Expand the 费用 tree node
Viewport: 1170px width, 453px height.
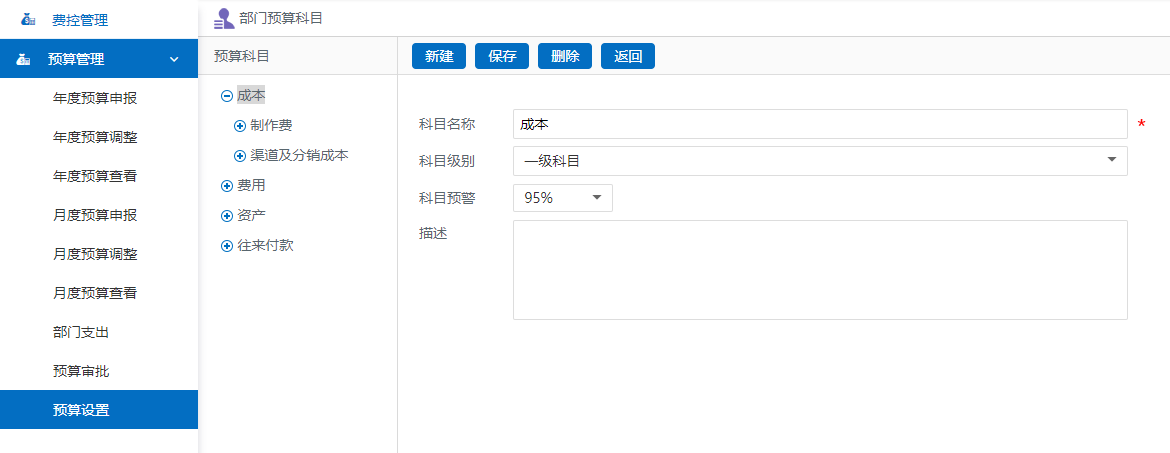[x=227, y=186]
